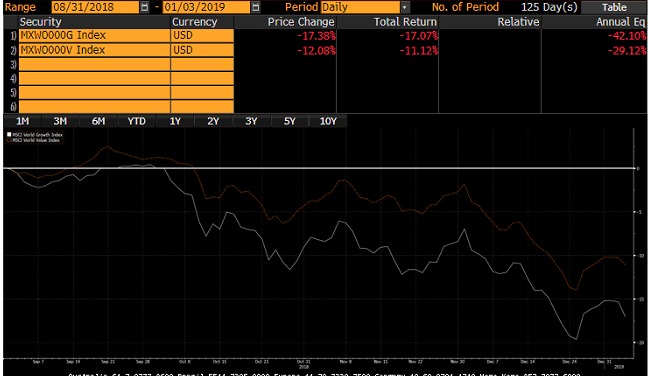
Task: Select the 5Y time range tab
Action: 289,121
